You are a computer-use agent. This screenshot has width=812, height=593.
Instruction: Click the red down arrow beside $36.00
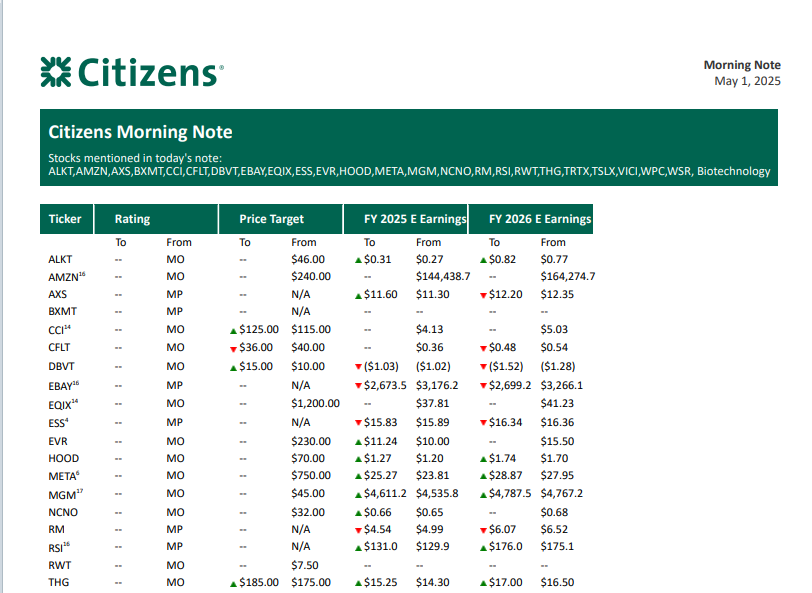233,349
